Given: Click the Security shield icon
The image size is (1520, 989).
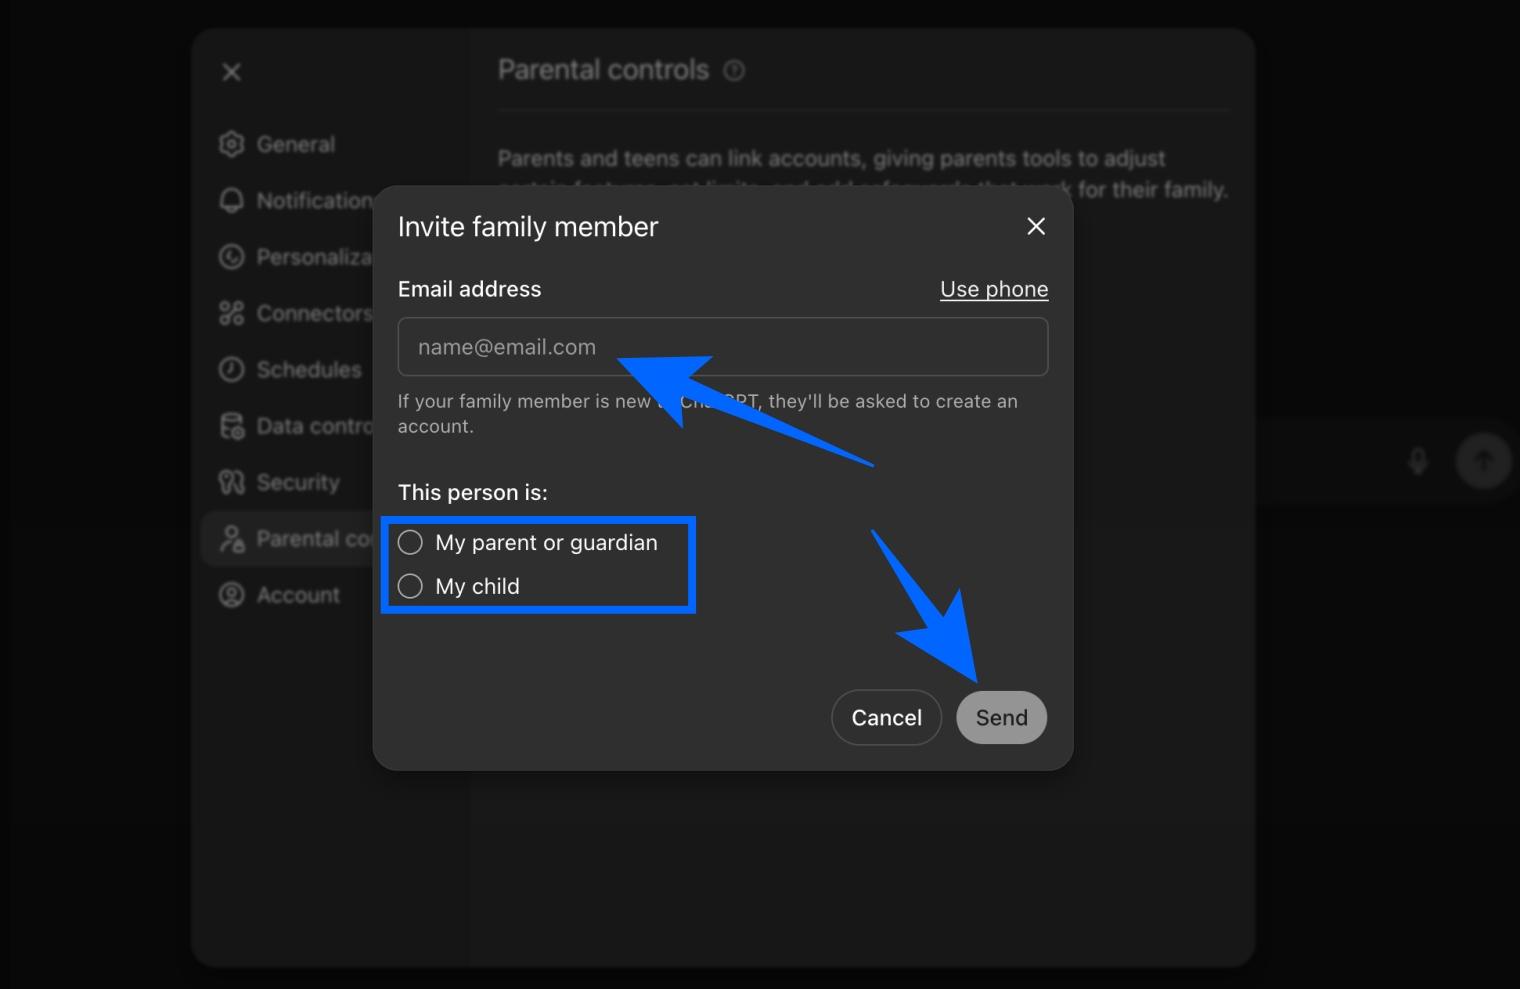Looking at the screenshot, I should point(231,482).
